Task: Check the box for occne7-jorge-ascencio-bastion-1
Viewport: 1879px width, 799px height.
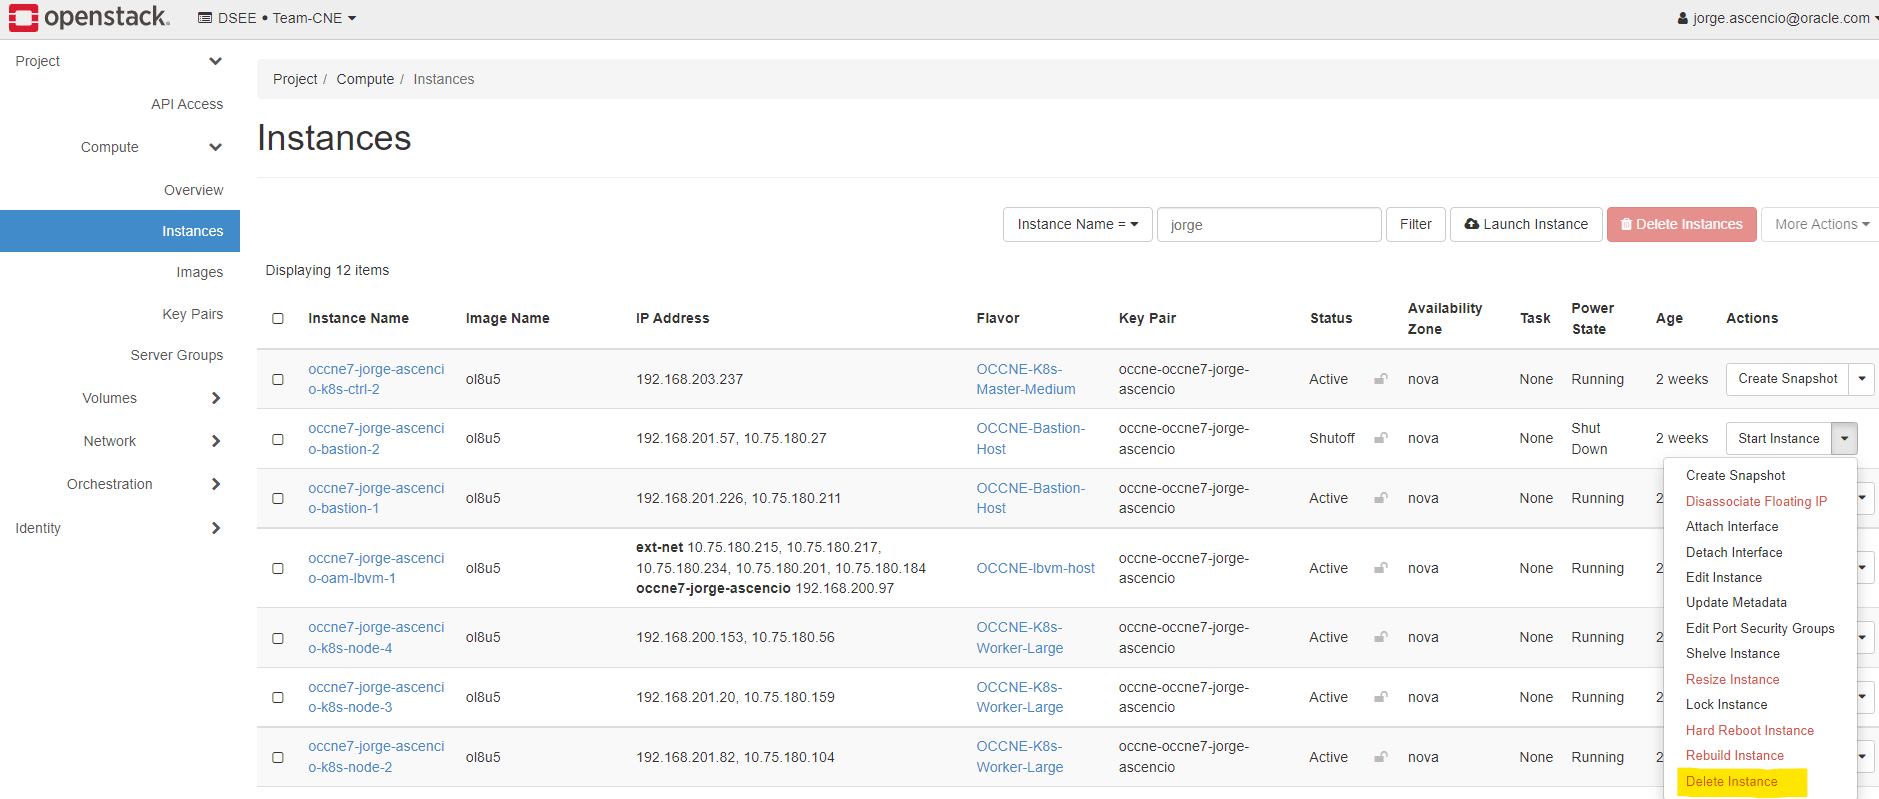Action: click(278, 498)
